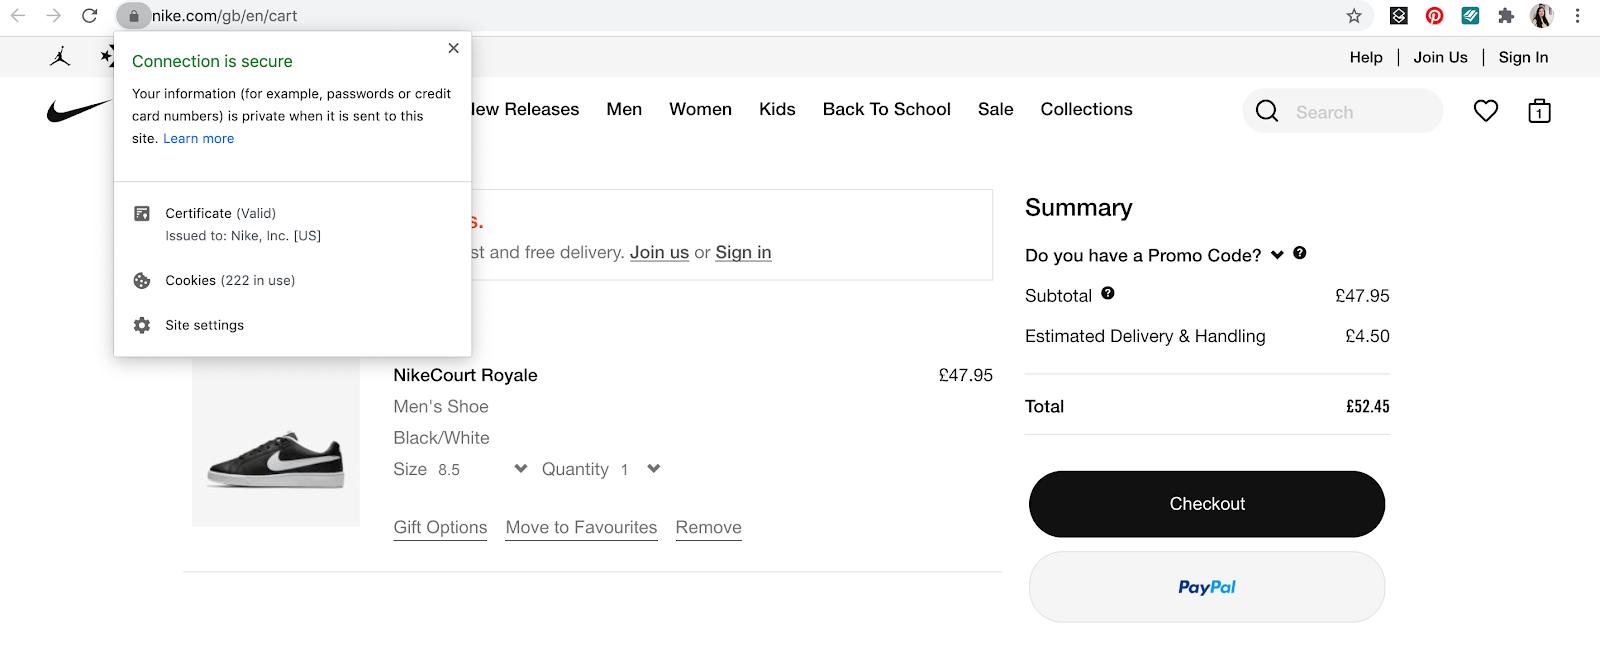Open the Sale menu
Viewport: 1600px width, 654px height.
coord(995,109)
